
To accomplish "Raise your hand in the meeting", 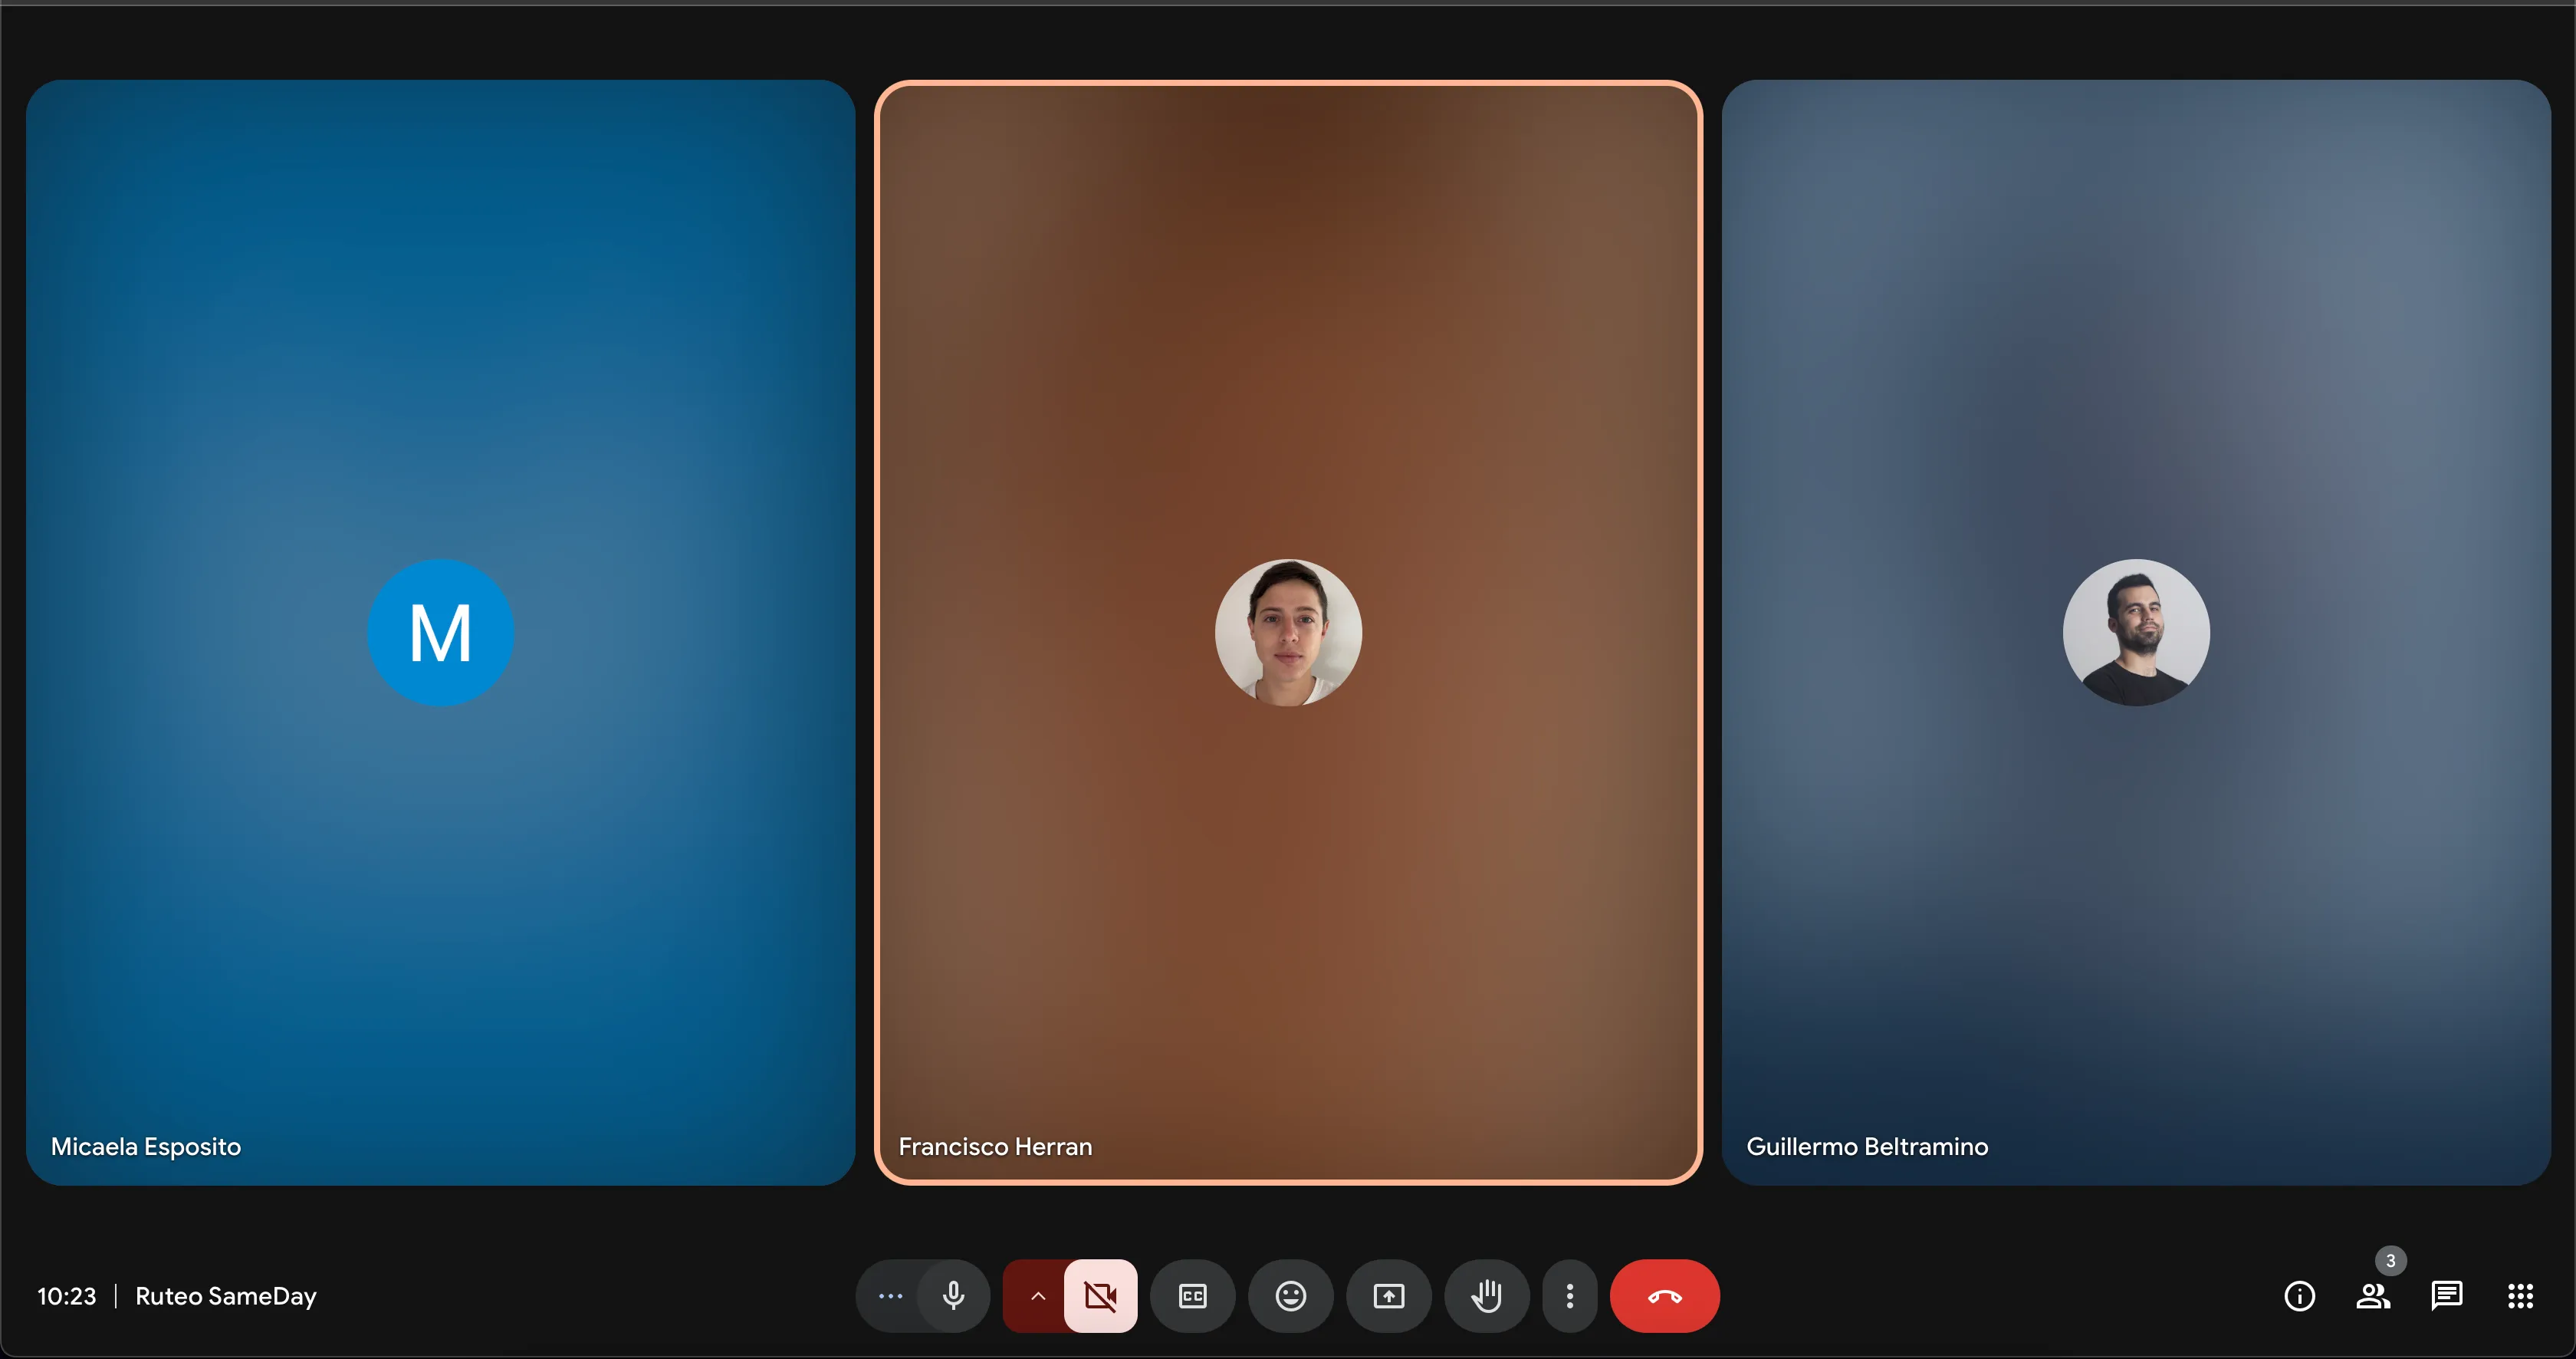I will click(x=1487, y=1296).
